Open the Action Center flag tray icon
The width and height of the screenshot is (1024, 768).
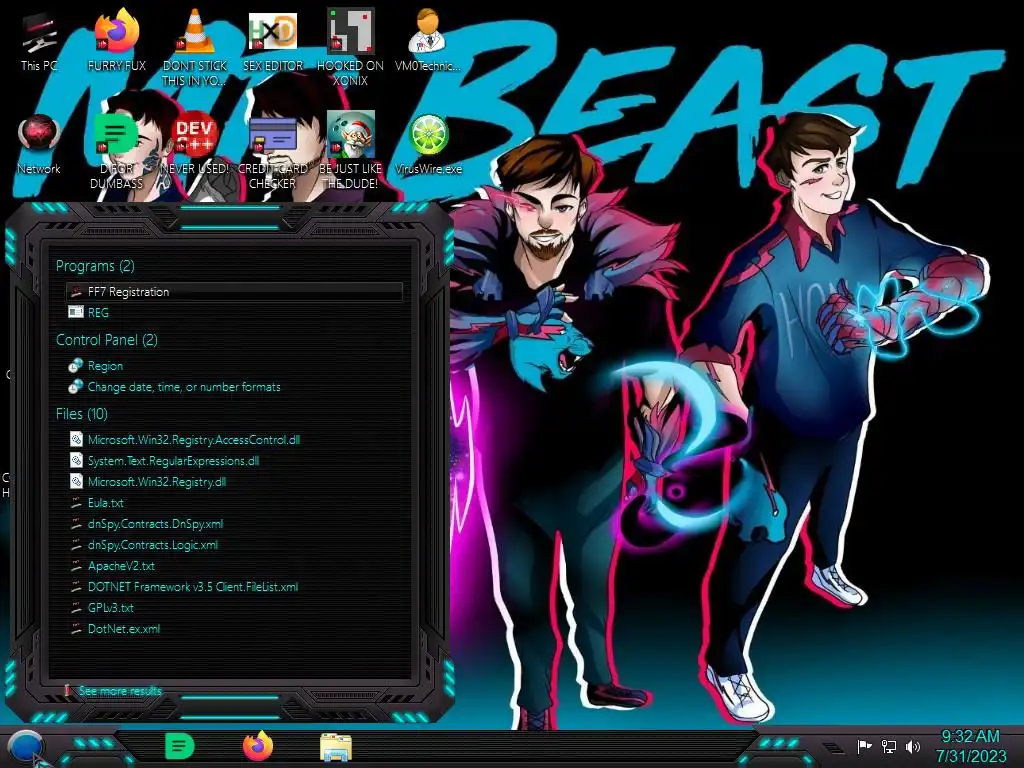[864, 746]
